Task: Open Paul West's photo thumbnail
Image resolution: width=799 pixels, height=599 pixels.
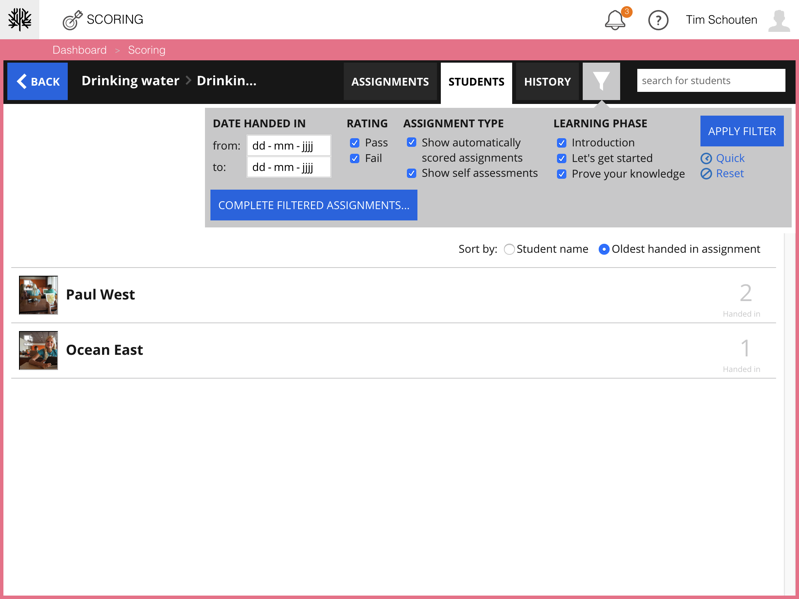Action: (x=38, y=295)
